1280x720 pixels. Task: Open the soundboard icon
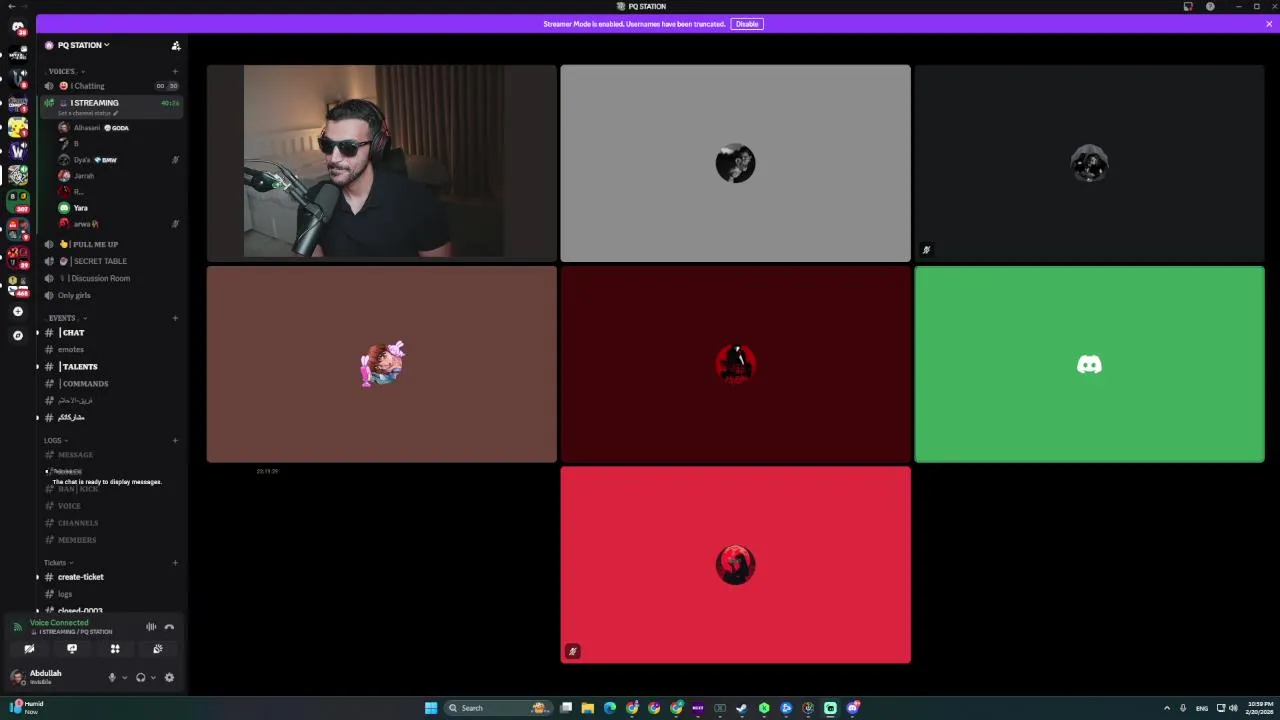158,649
